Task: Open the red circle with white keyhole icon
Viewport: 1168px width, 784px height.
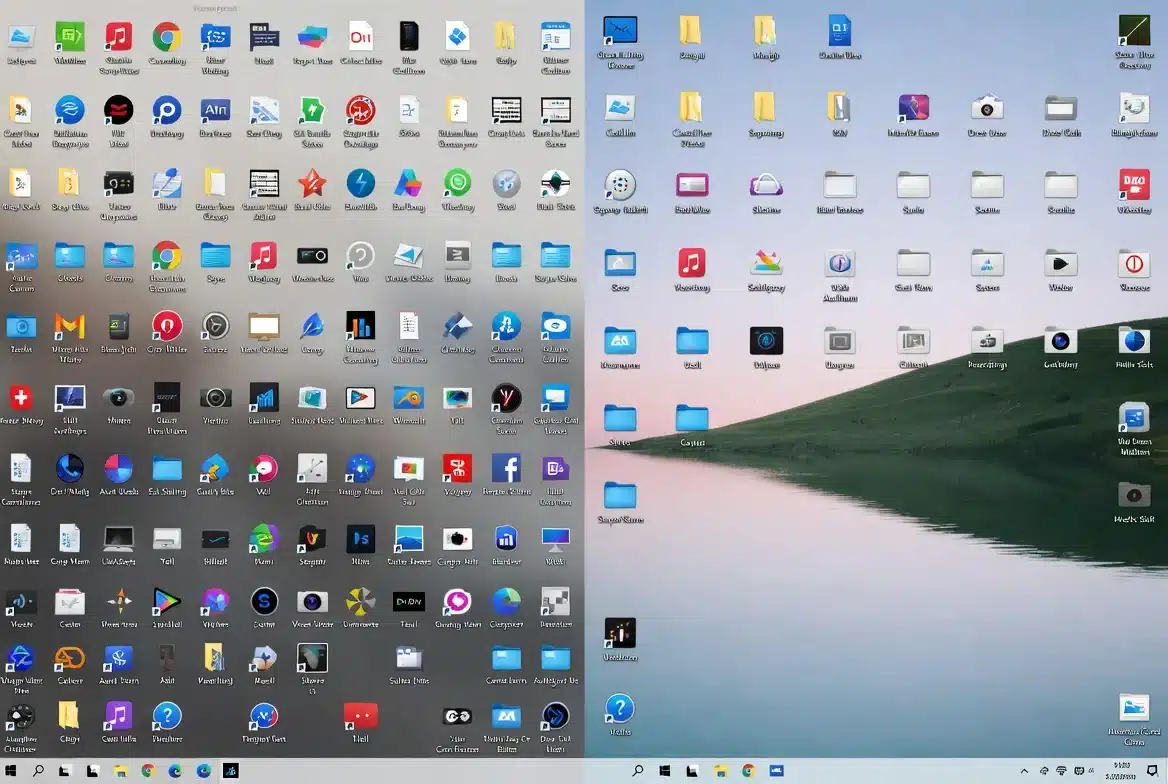Action: pos(167,326)
